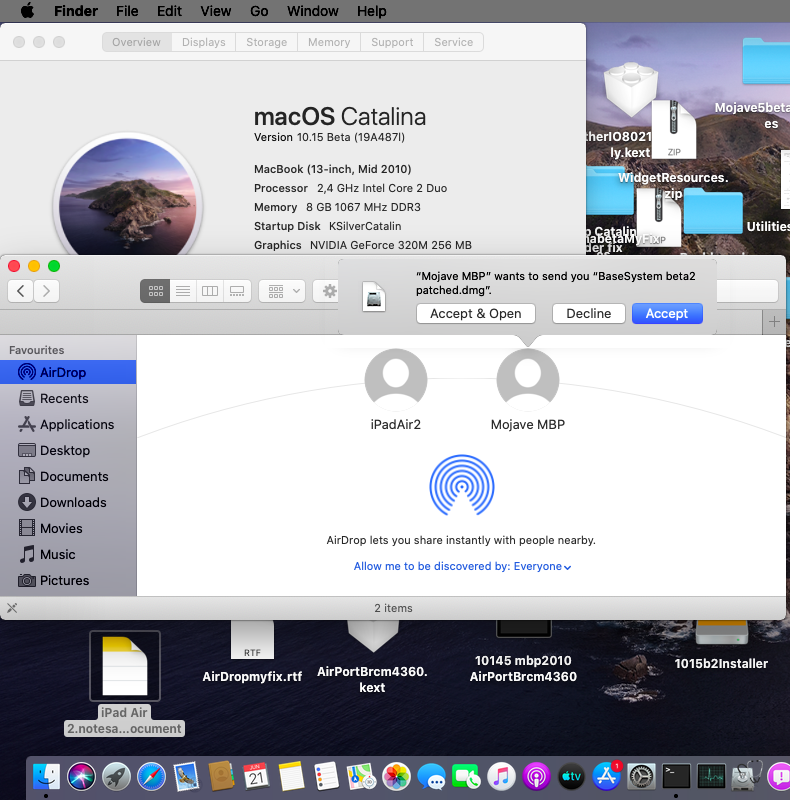Open the Apple menu
The width and height of the screenshot is (790, 800).
pos(28,11)
